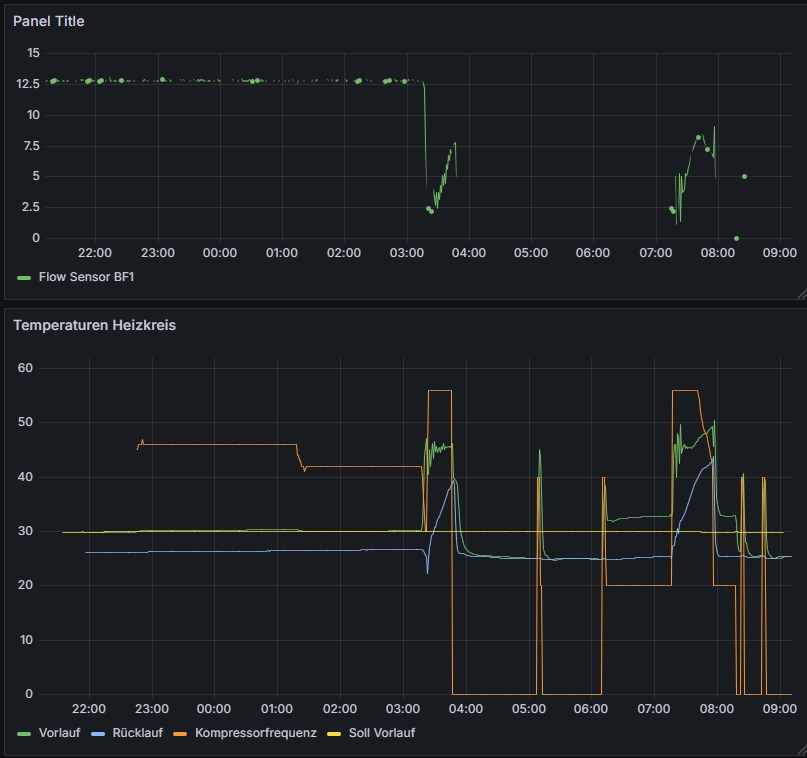Click the yellow Soll Vorlauf legend marker
The image size is (807, 758).
(336, 733)
